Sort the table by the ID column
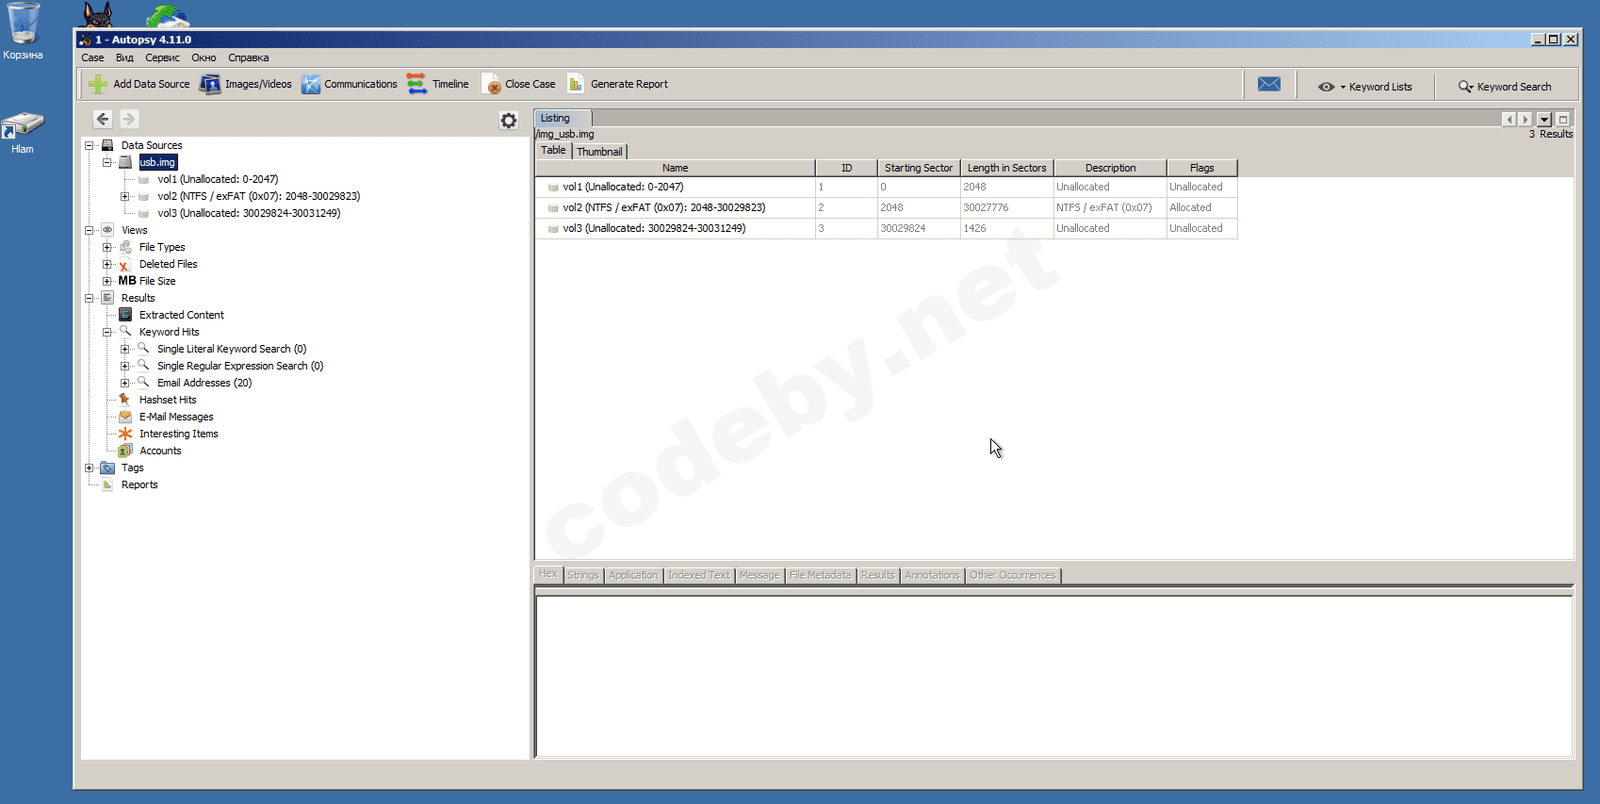 coord(846,168)
